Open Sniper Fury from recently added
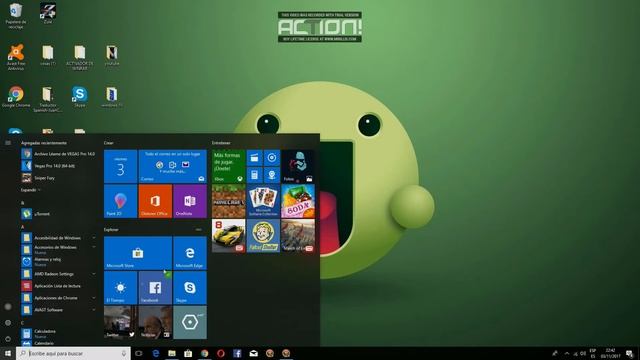 click(x=58, y=178)
